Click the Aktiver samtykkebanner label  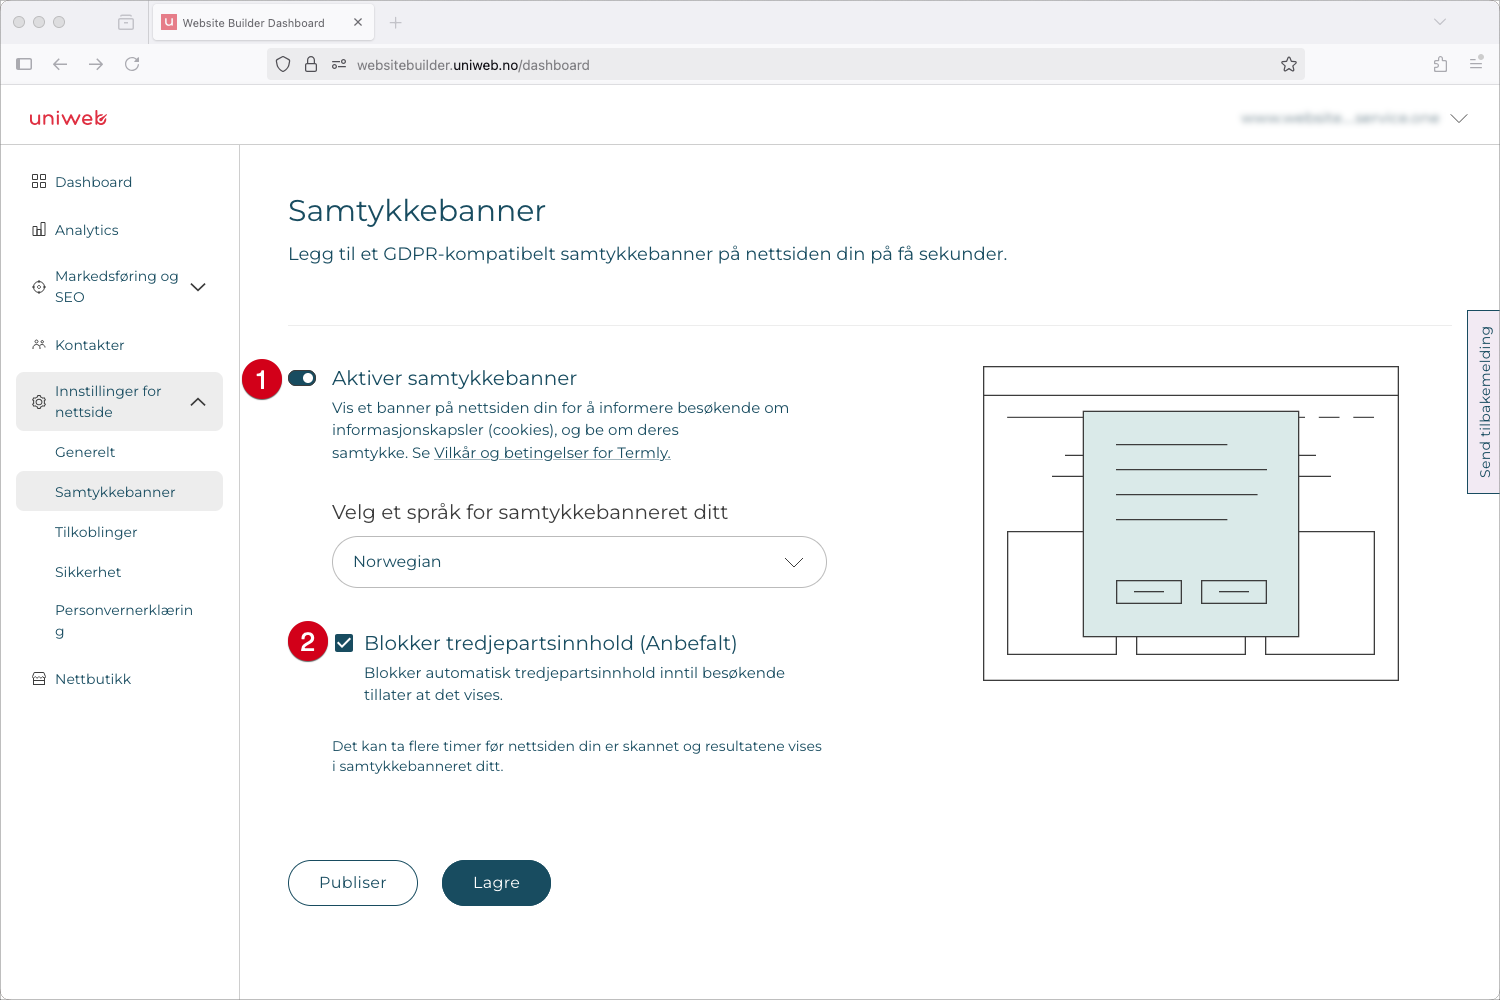click(454, 378)
